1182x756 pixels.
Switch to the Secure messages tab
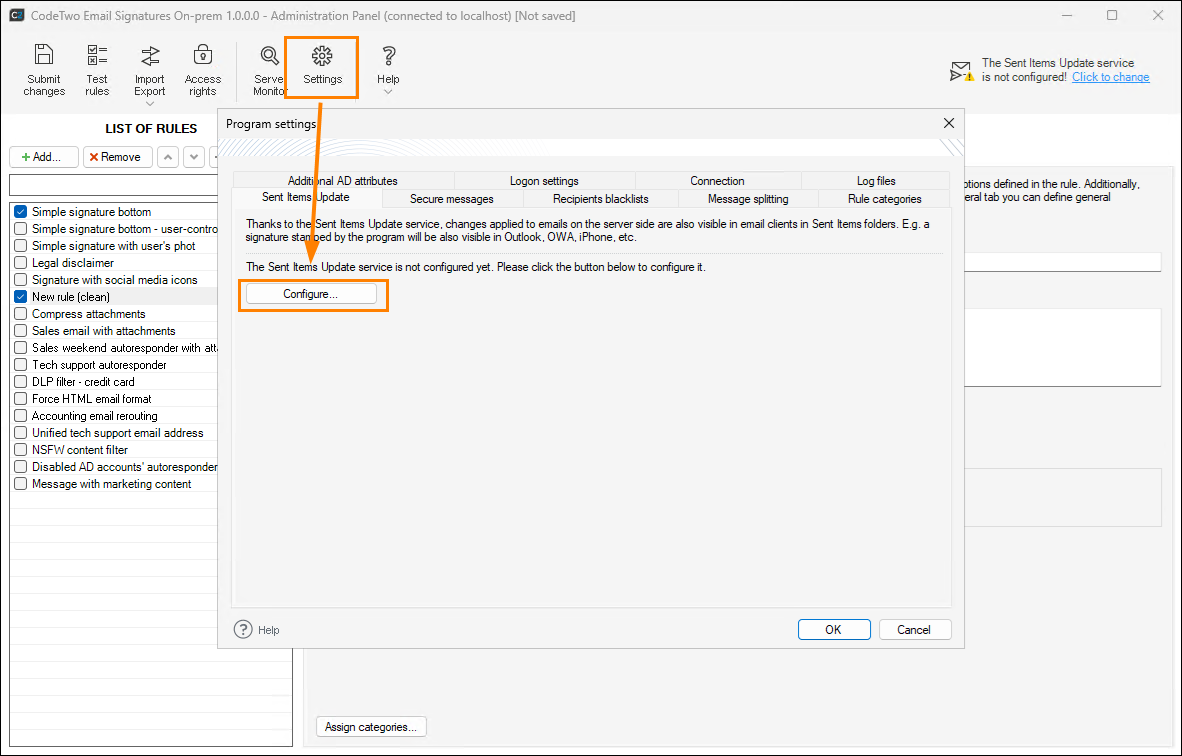pos(451,199)
